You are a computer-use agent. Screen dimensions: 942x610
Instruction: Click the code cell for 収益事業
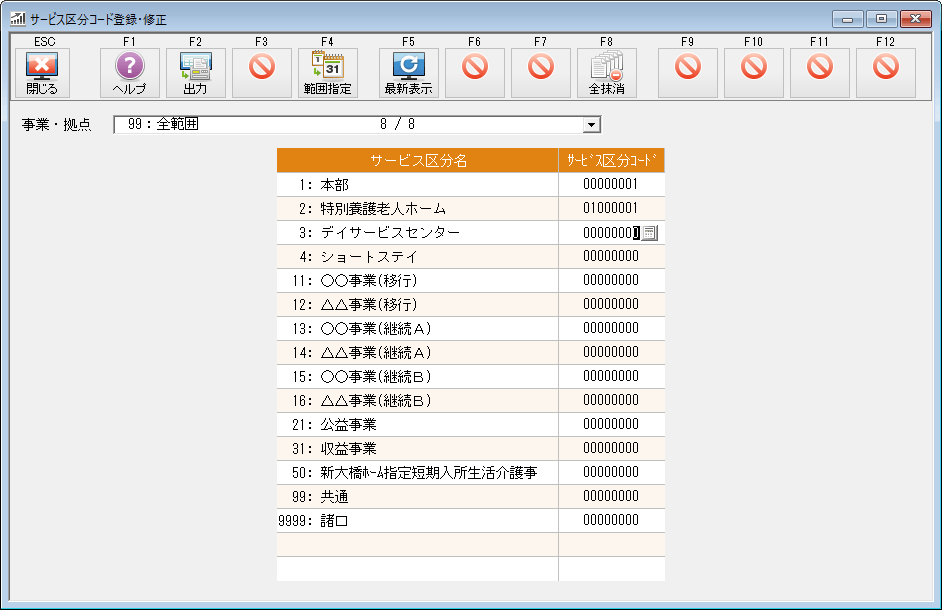[612, 449]
